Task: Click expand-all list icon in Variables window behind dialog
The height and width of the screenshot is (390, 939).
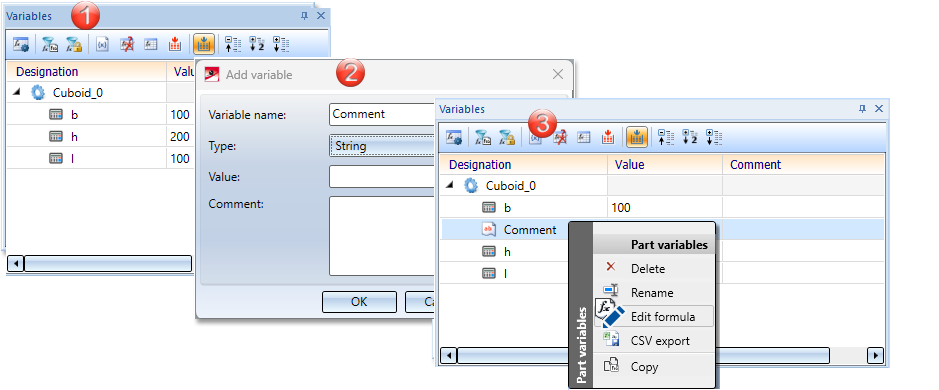Action: click(280, 44)
